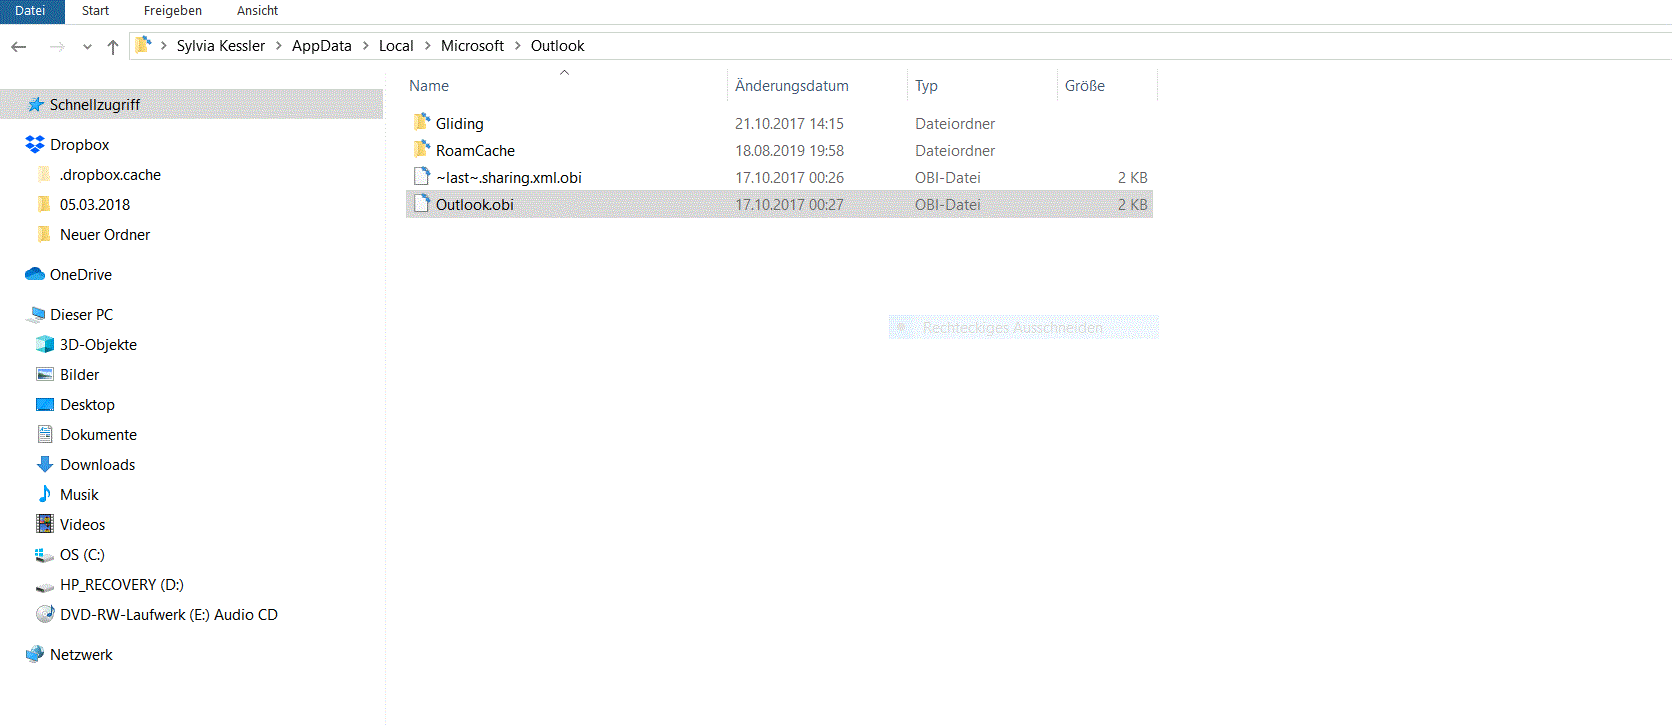1672x725 pixels.
Task: Click the Bilder pictures icon
Action: pyautogui.click(x=45, y=374)
